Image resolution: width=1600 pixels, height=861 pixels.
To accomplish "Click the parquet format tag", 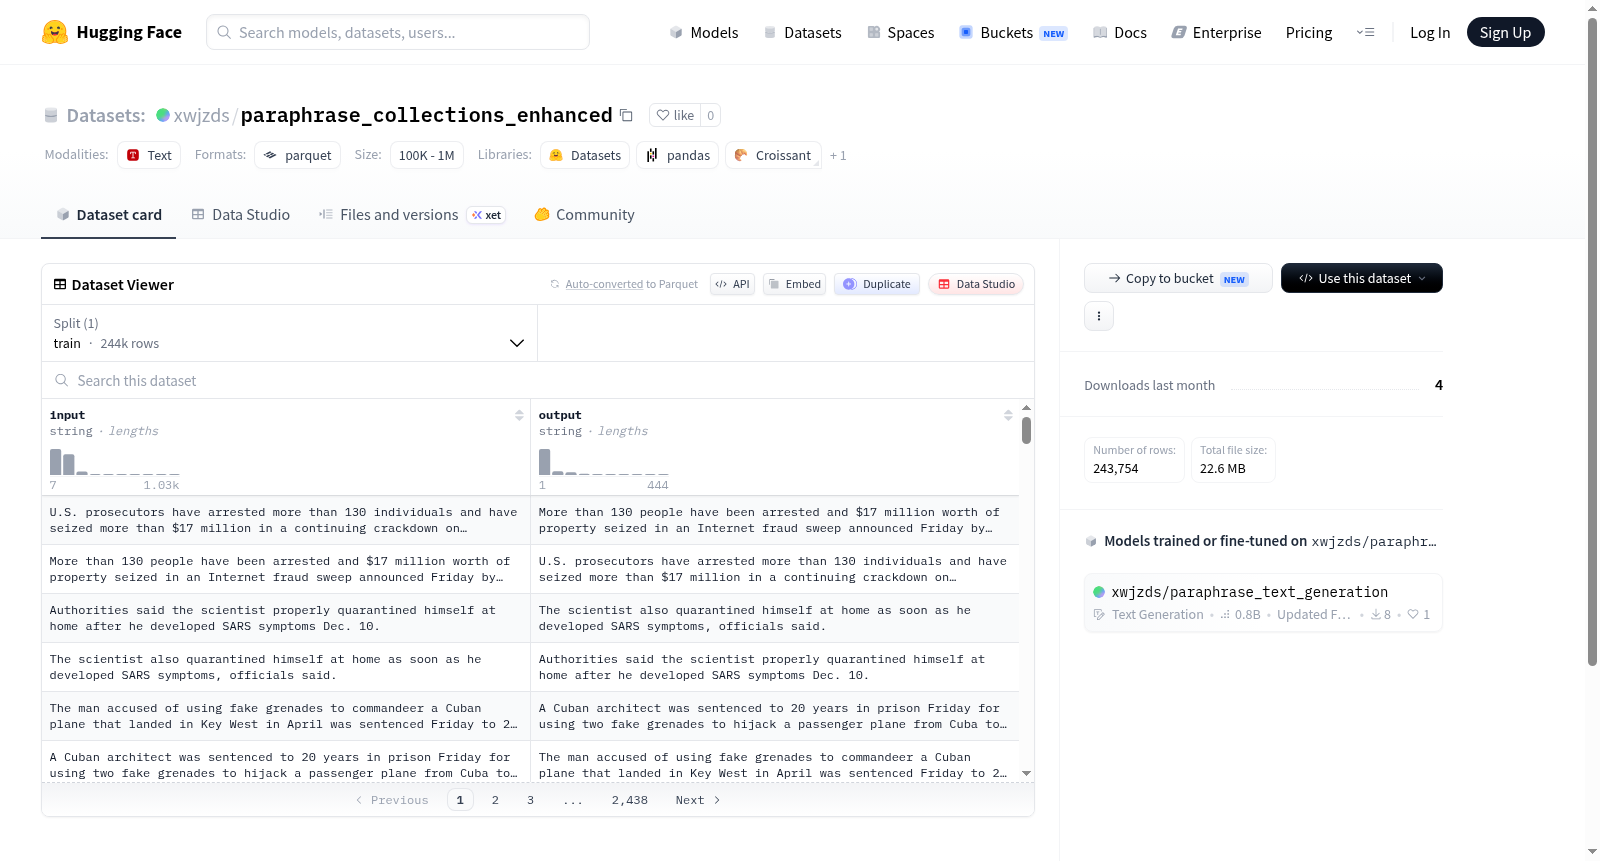I will (x=297, y=155).
